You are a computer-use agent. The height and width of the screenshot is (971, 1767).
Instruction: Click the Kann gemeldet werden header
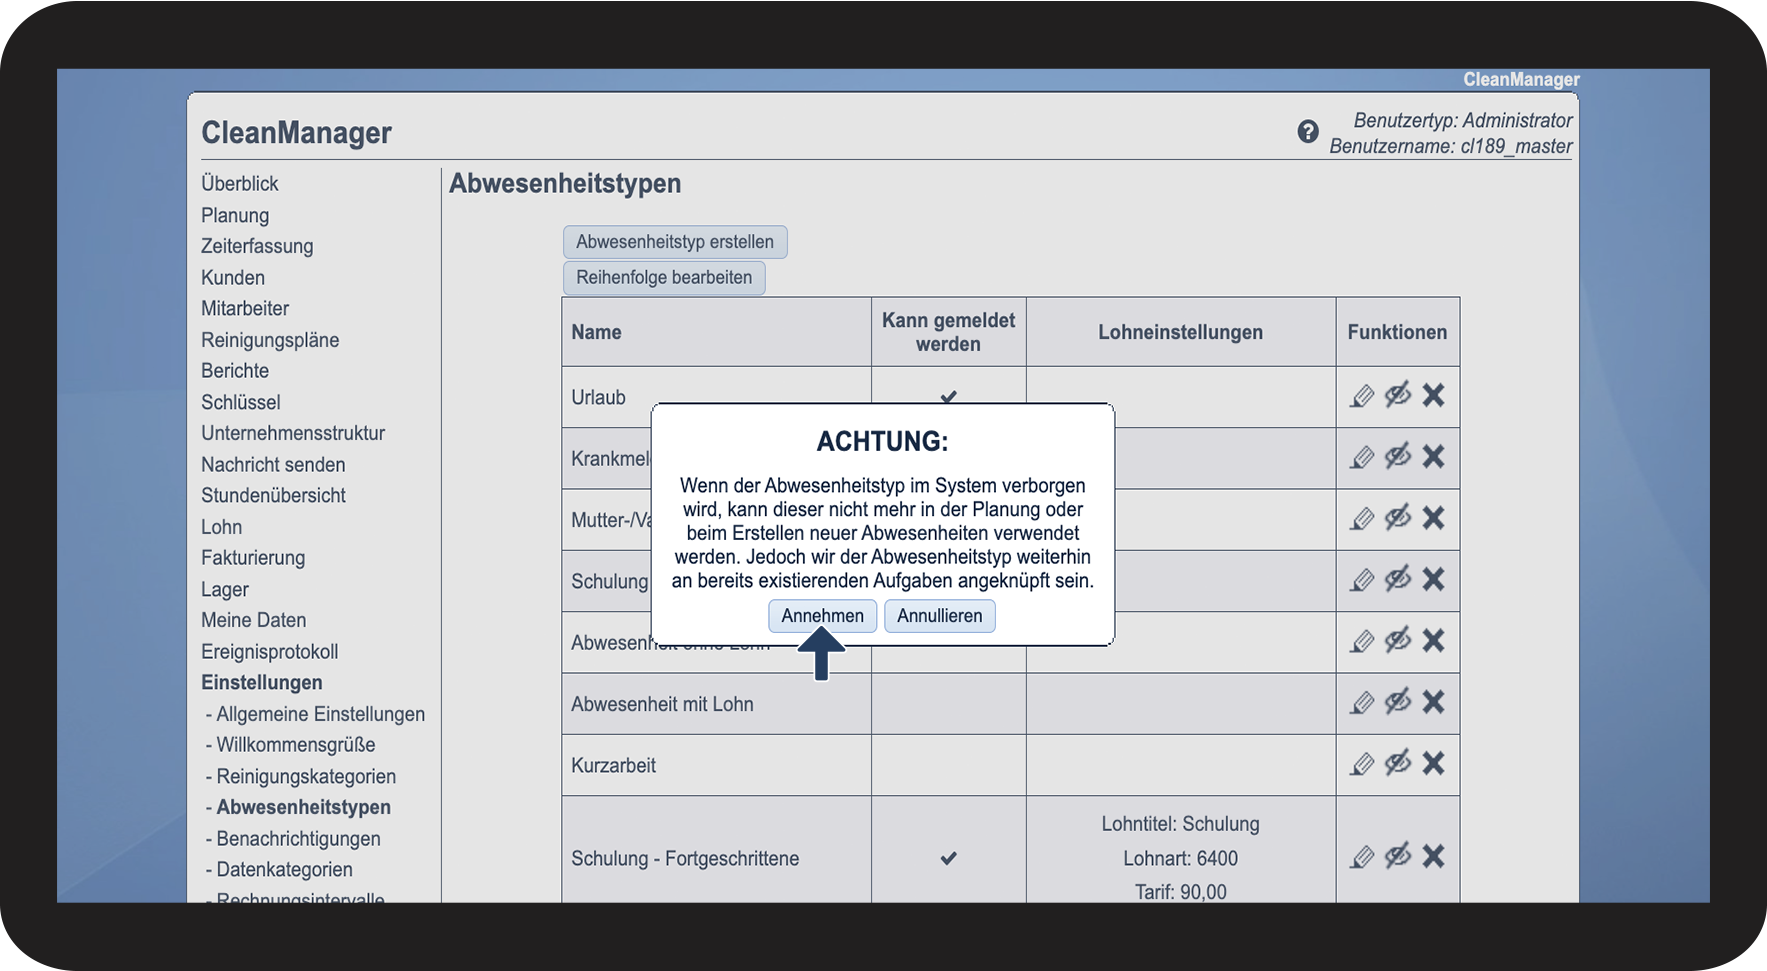[948, 333]
